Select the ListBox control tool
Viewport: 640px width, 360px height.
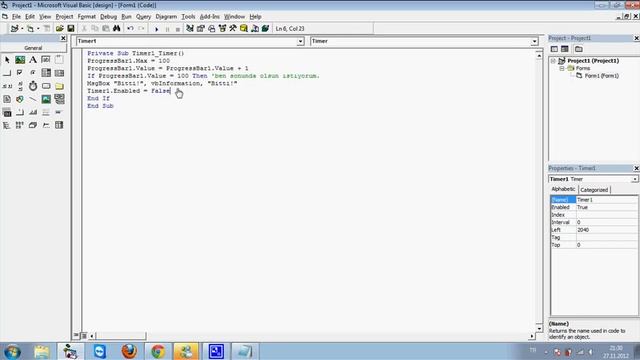[59, 73]
